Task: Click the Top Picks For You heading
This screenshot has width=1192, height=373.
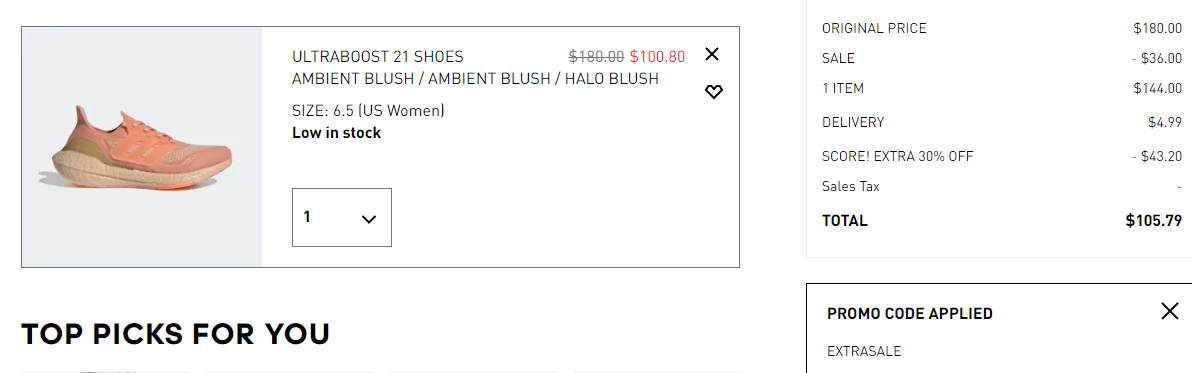Action: pos(176,334)
